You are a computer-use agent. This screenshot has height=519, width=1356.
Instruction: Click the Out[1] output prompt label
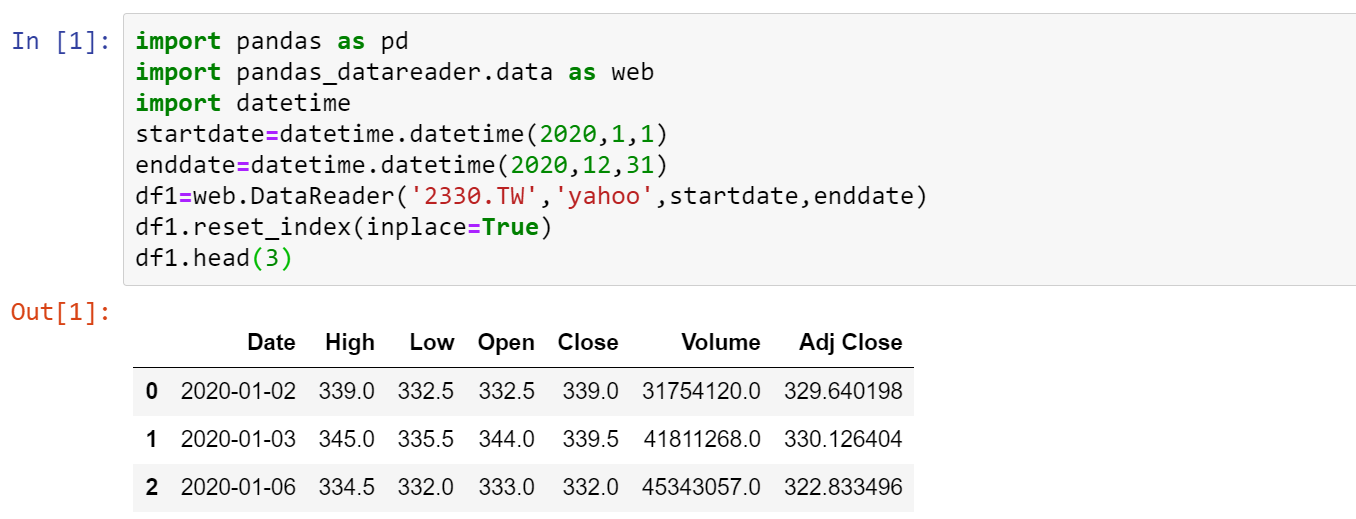(61, 312)
